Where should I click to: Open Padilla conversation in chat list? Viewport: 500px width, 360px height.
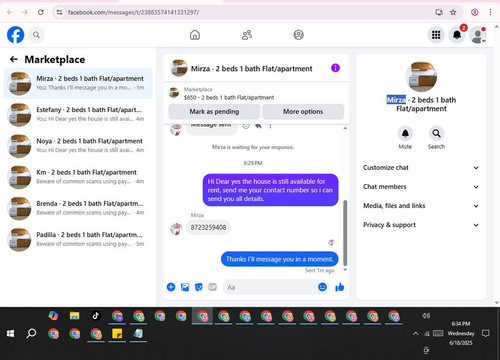click(78, 240)
